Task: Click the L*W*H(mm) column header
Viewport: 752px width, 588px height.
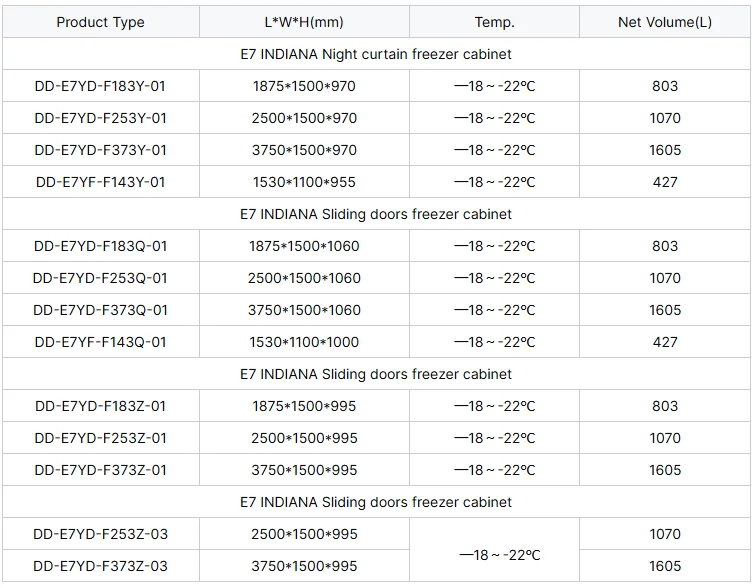Action: point(304,22)
